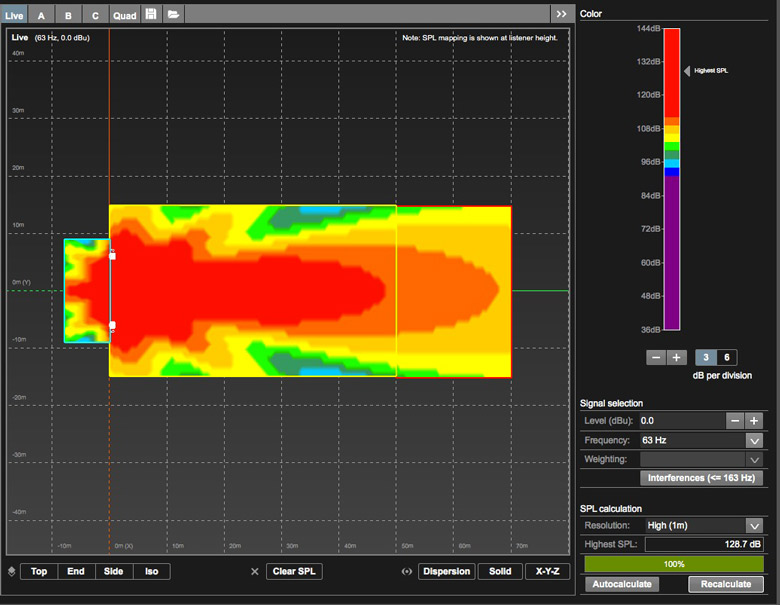Open the Weighting dropdown
The height and width of the screenshot is (605, 780).
click(754, 459)
